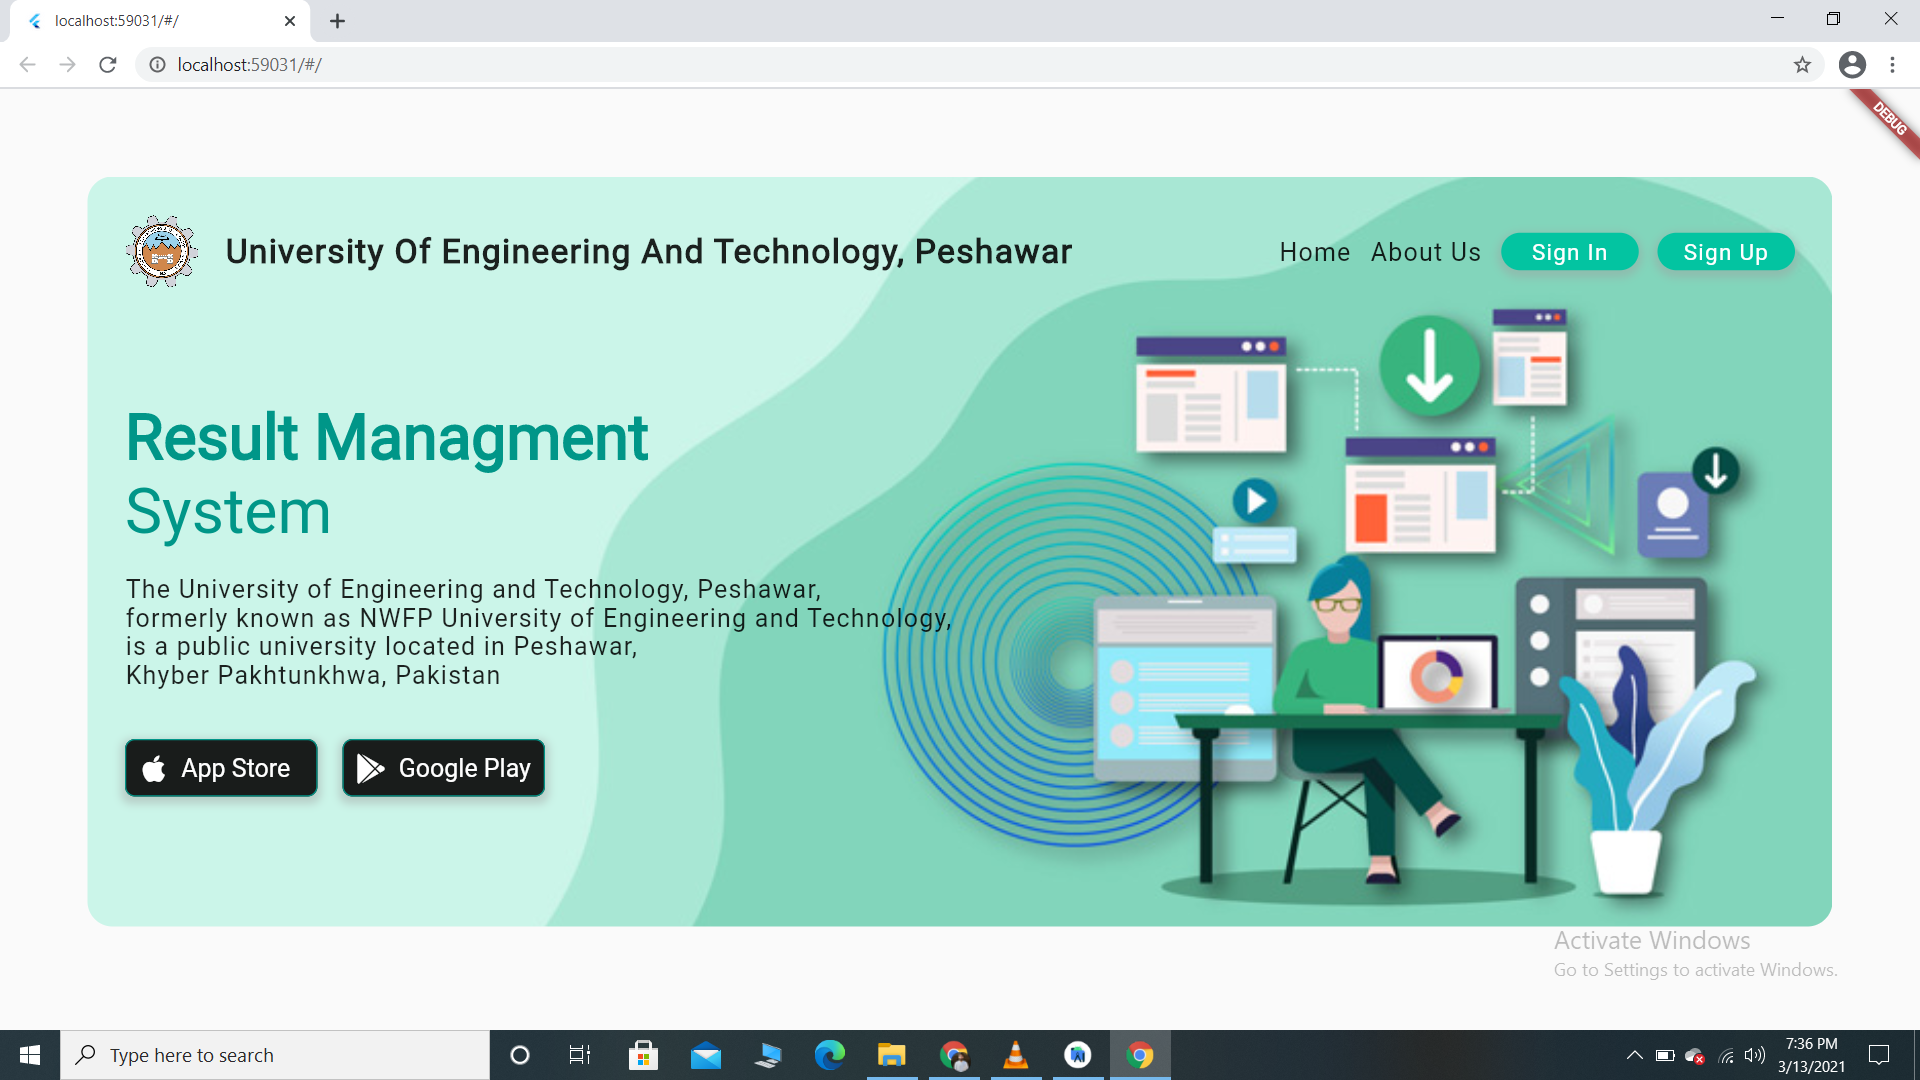1920x1080 pixels.
Task: Go forward using the browser forward arrow
Action: [67, 65]
